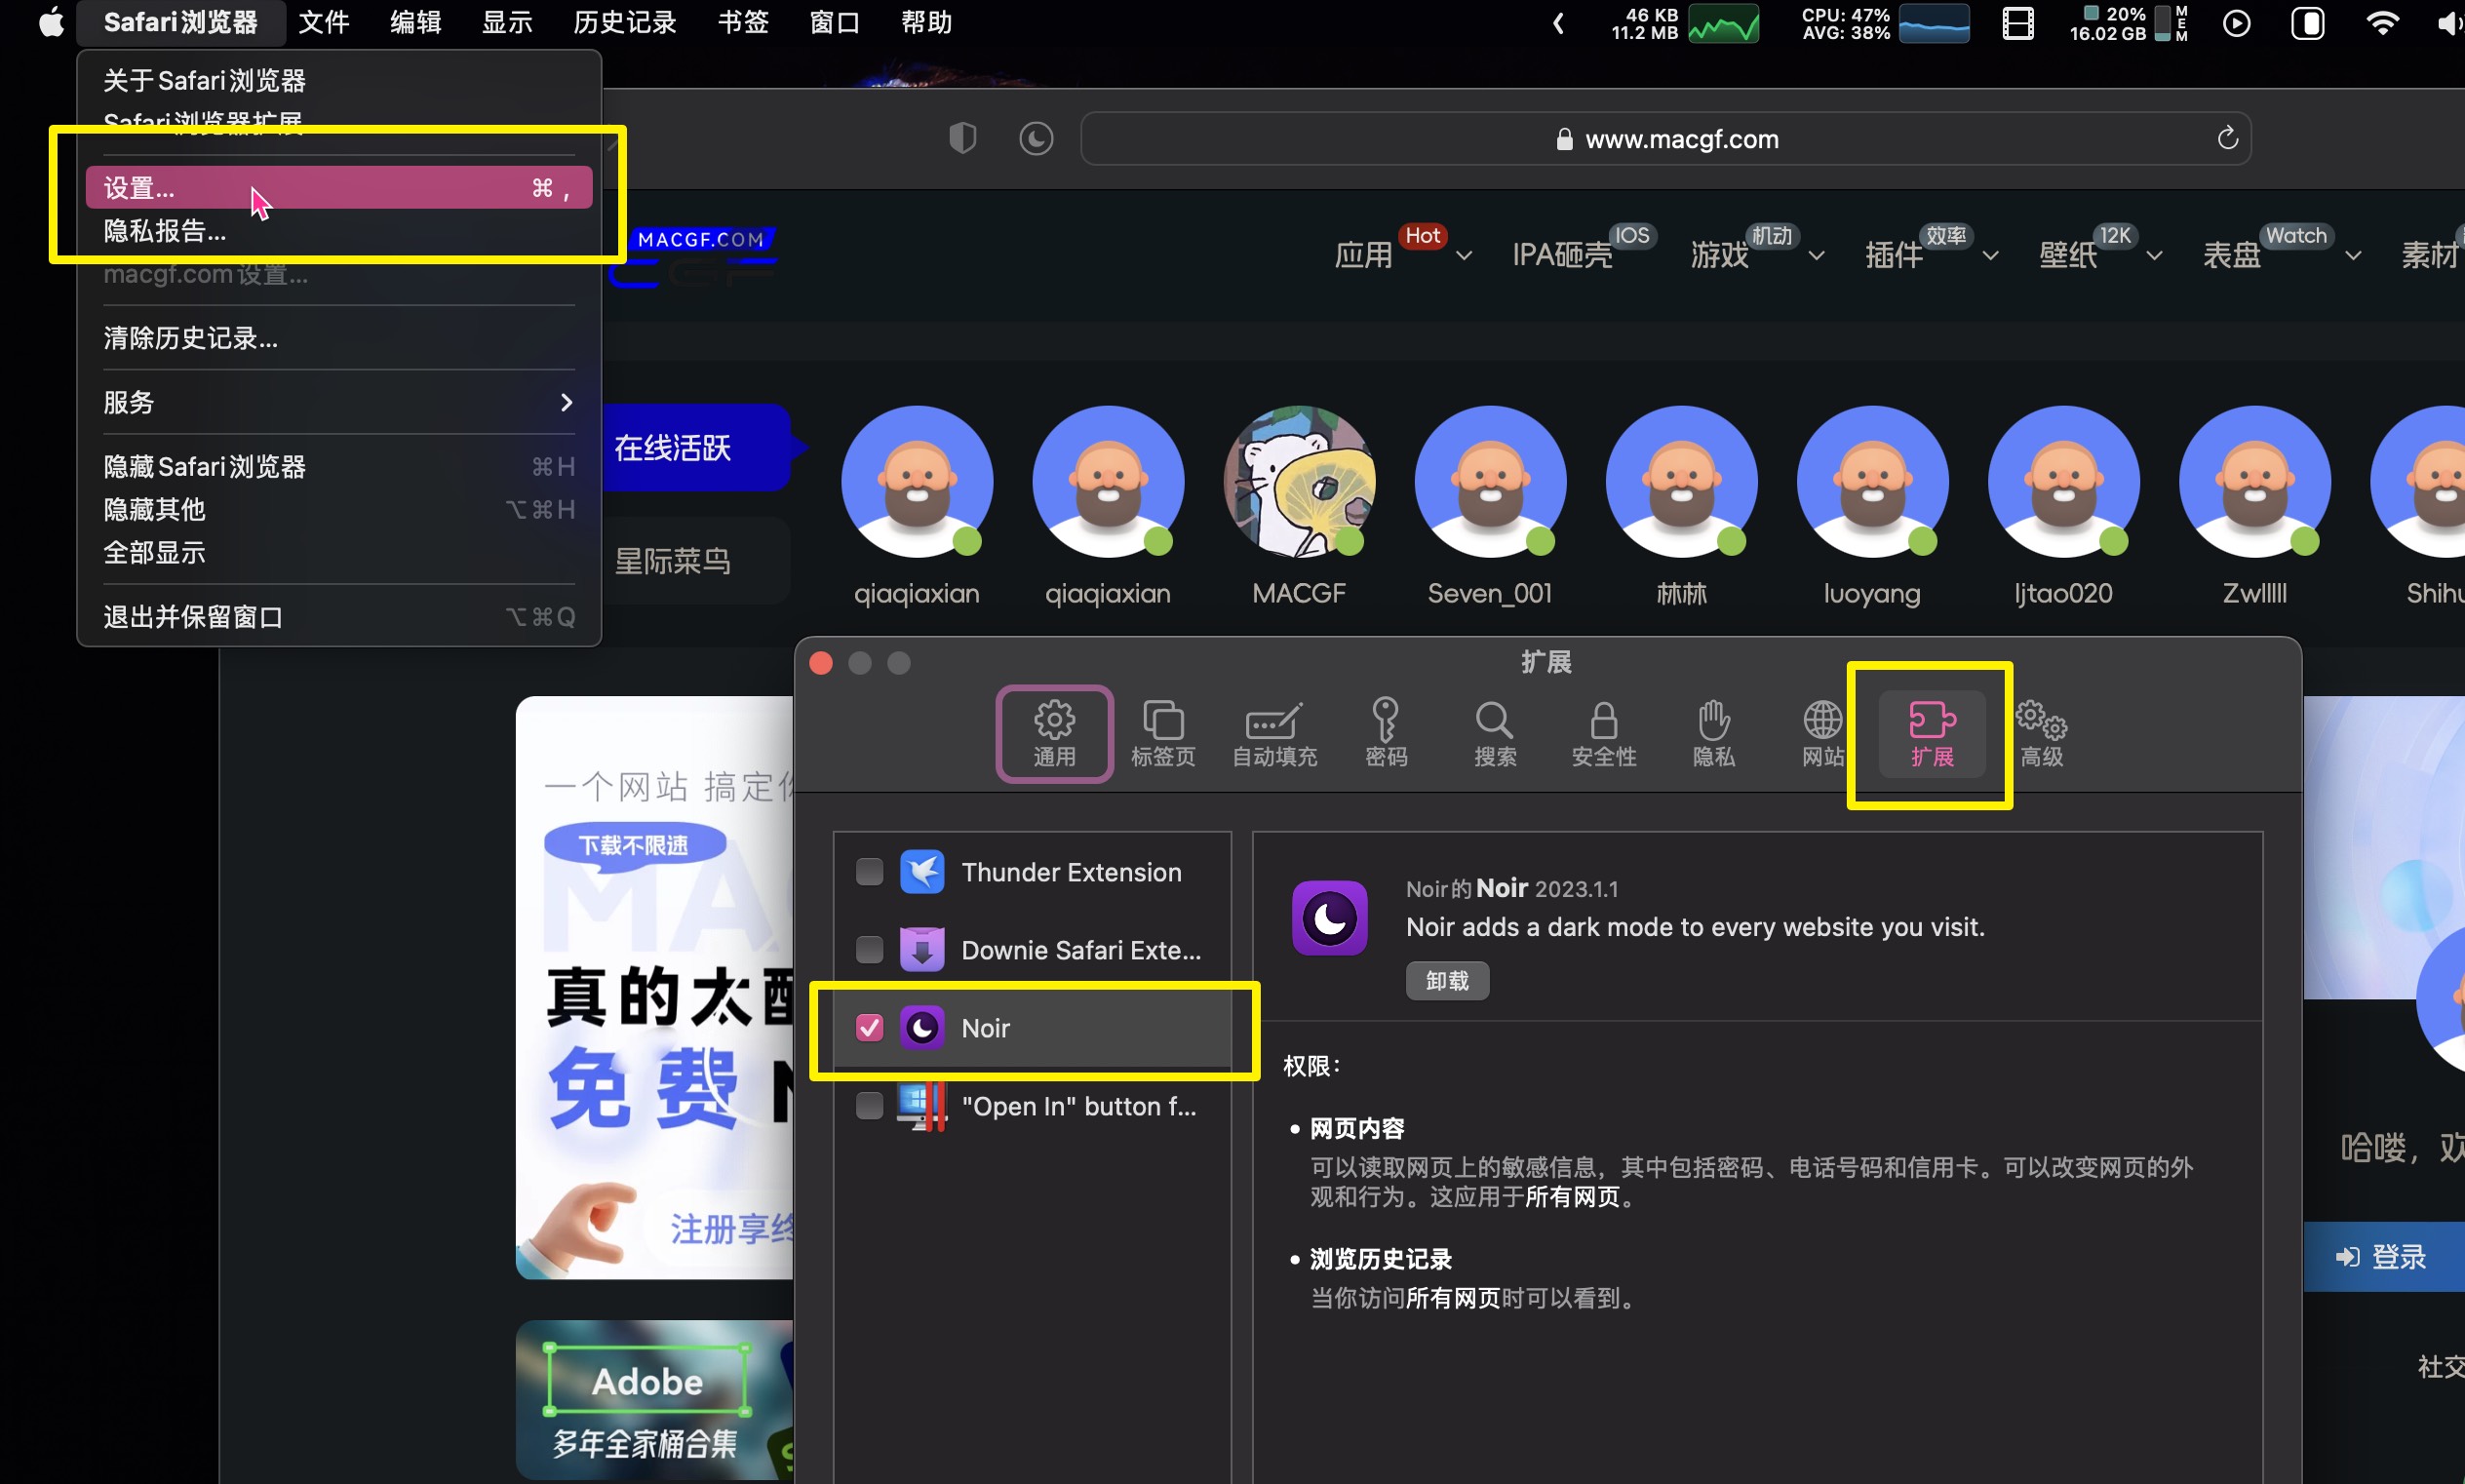Enable the "Open In" button extension
The width and height of the screenshot is (2465, 1484).
pyautogui.click(x=867, y=1105)
